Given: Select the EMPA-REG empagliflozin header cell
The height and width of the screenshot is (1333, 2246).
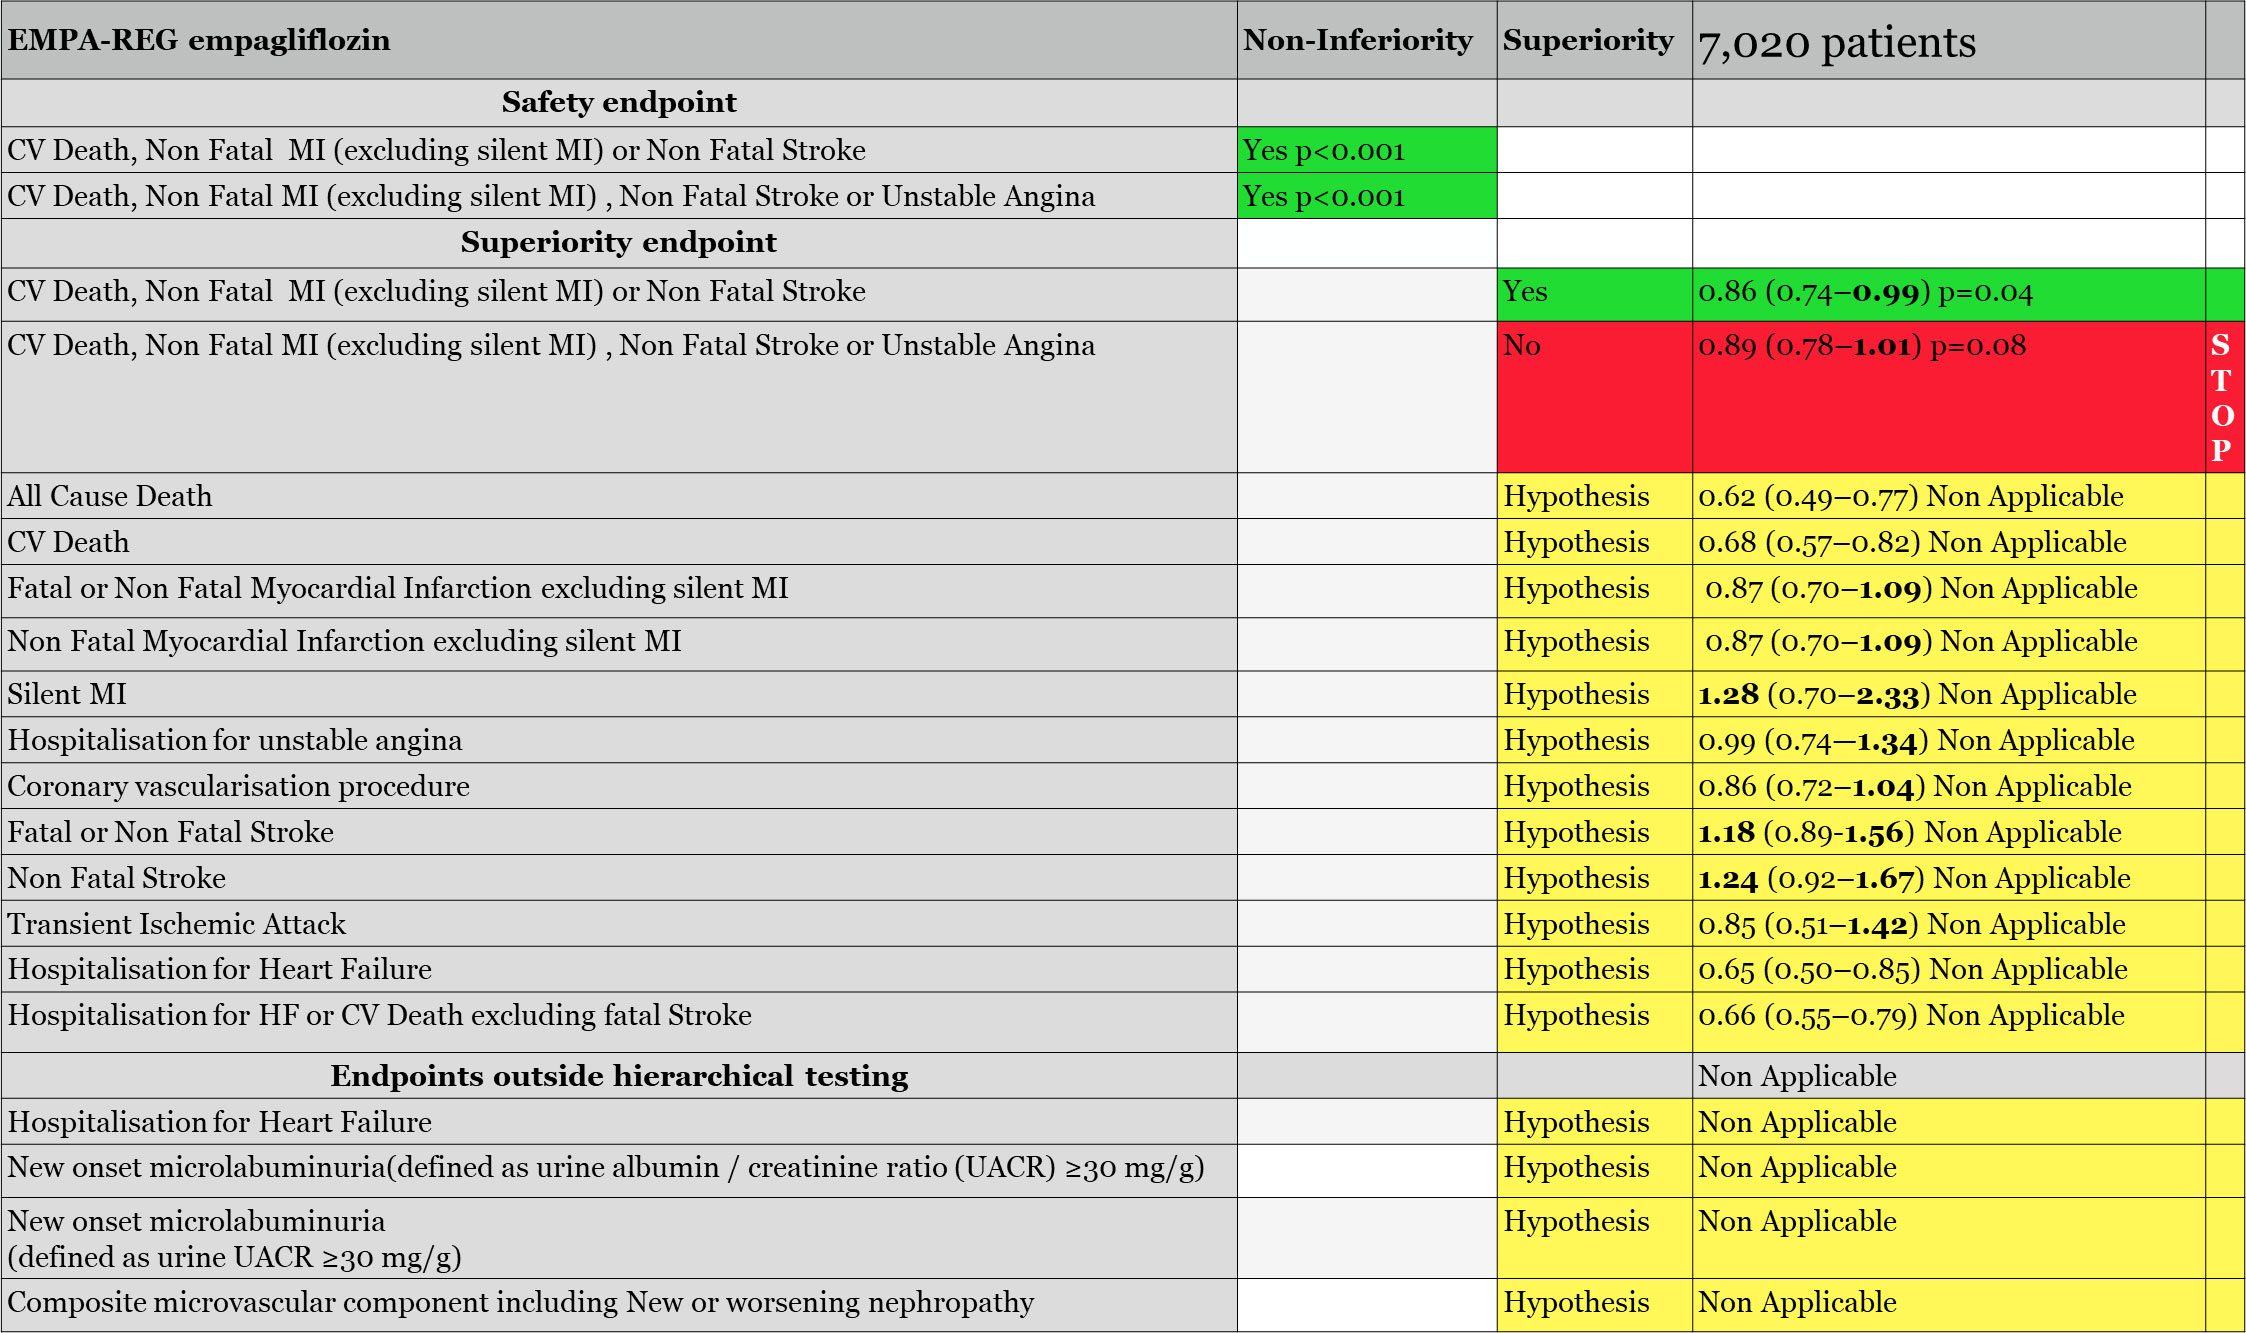Looking at the screenshot, I should [x=619, y=40].
